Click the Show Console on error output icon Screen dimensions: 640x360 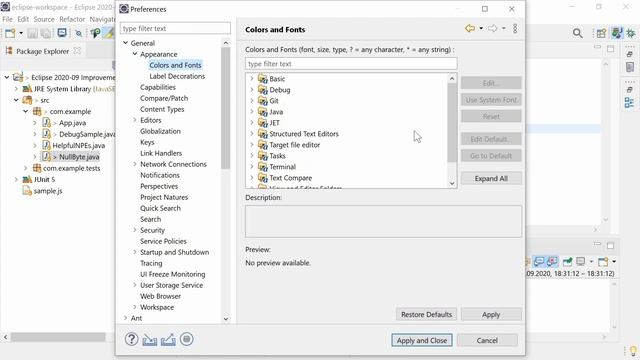click(552, 262)
